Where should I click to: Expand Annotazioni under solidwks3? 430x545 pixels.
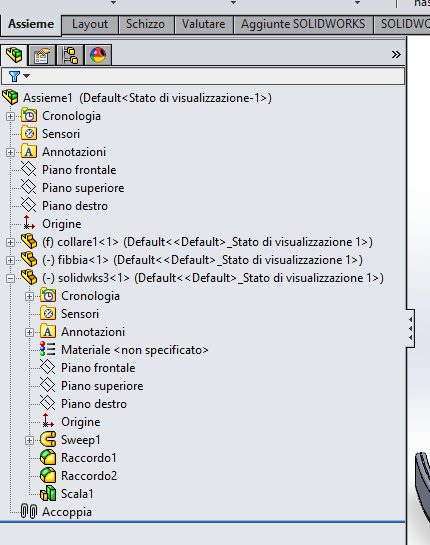click(30, 332)
